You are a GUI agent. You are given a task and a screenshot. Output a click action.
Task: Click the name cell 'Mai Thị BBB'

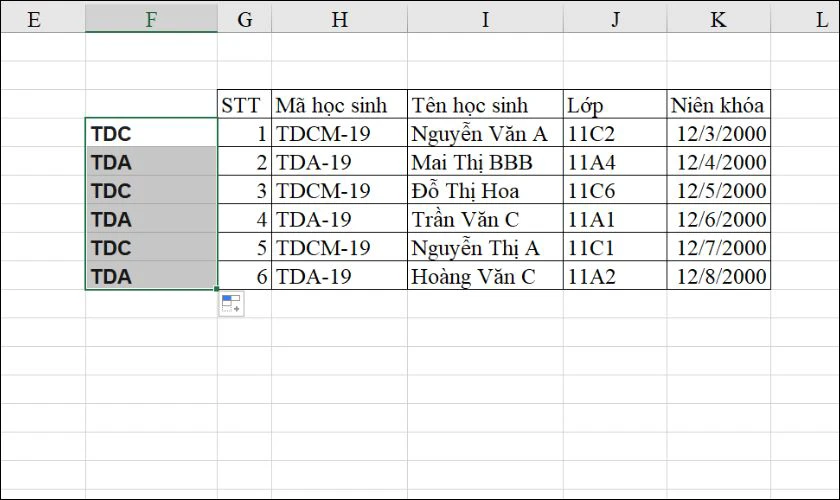pyautogui.click(x=485, y=161)
